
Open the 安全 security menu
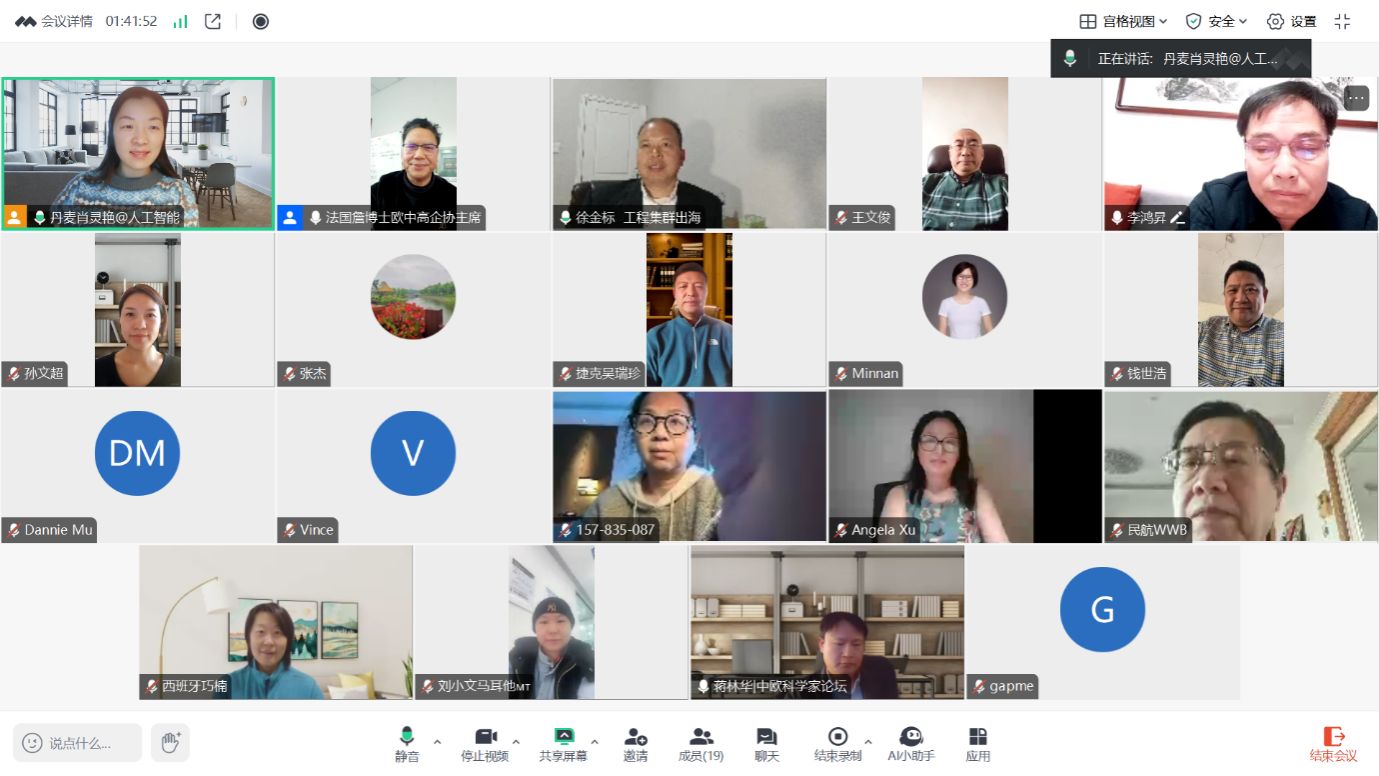click(1216, 21)
